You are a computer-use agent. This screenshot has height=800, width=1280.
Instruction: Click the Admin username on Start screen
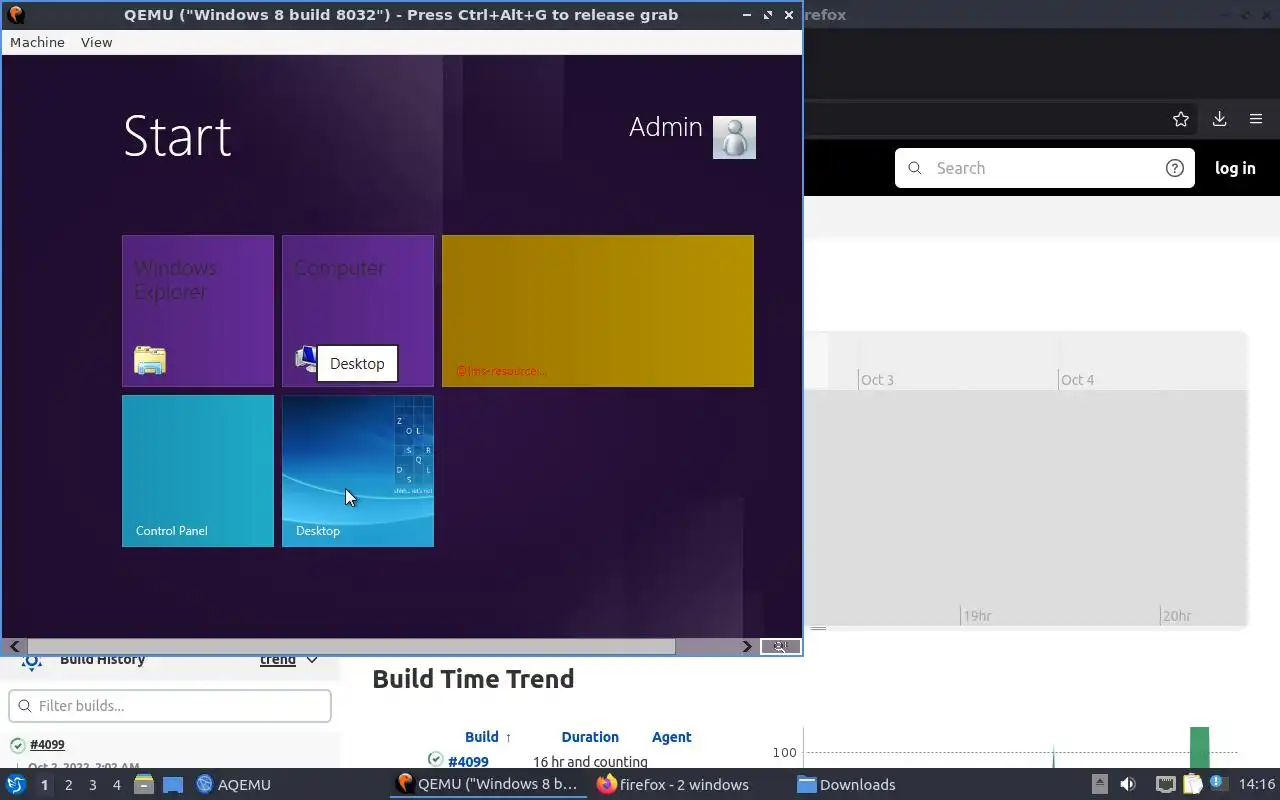click(666, 127)
